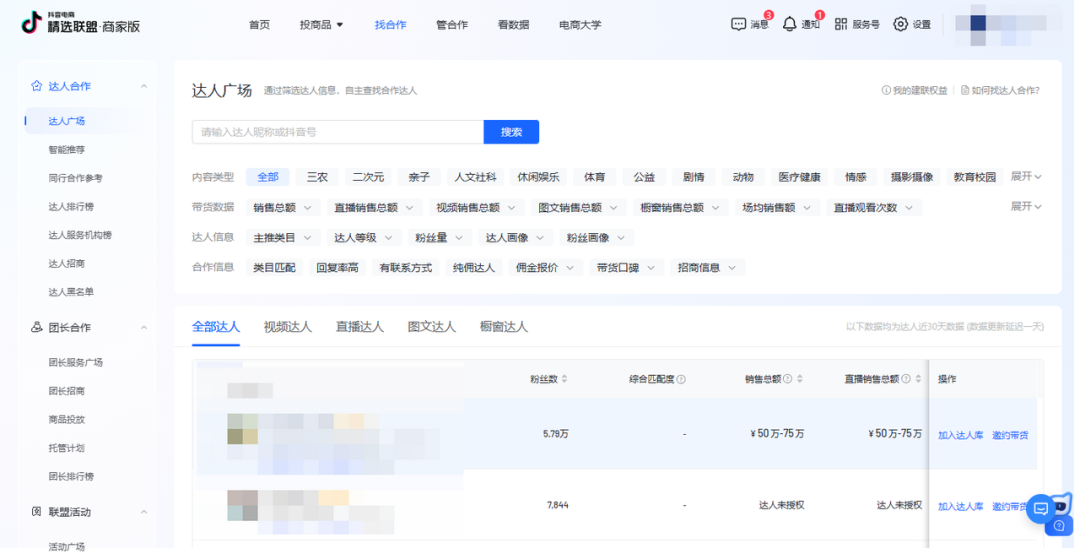Switch to the 视频达人 tab
Image resolution: width=1080 pixels, height=554 pixels.
[x=288, y=327]
